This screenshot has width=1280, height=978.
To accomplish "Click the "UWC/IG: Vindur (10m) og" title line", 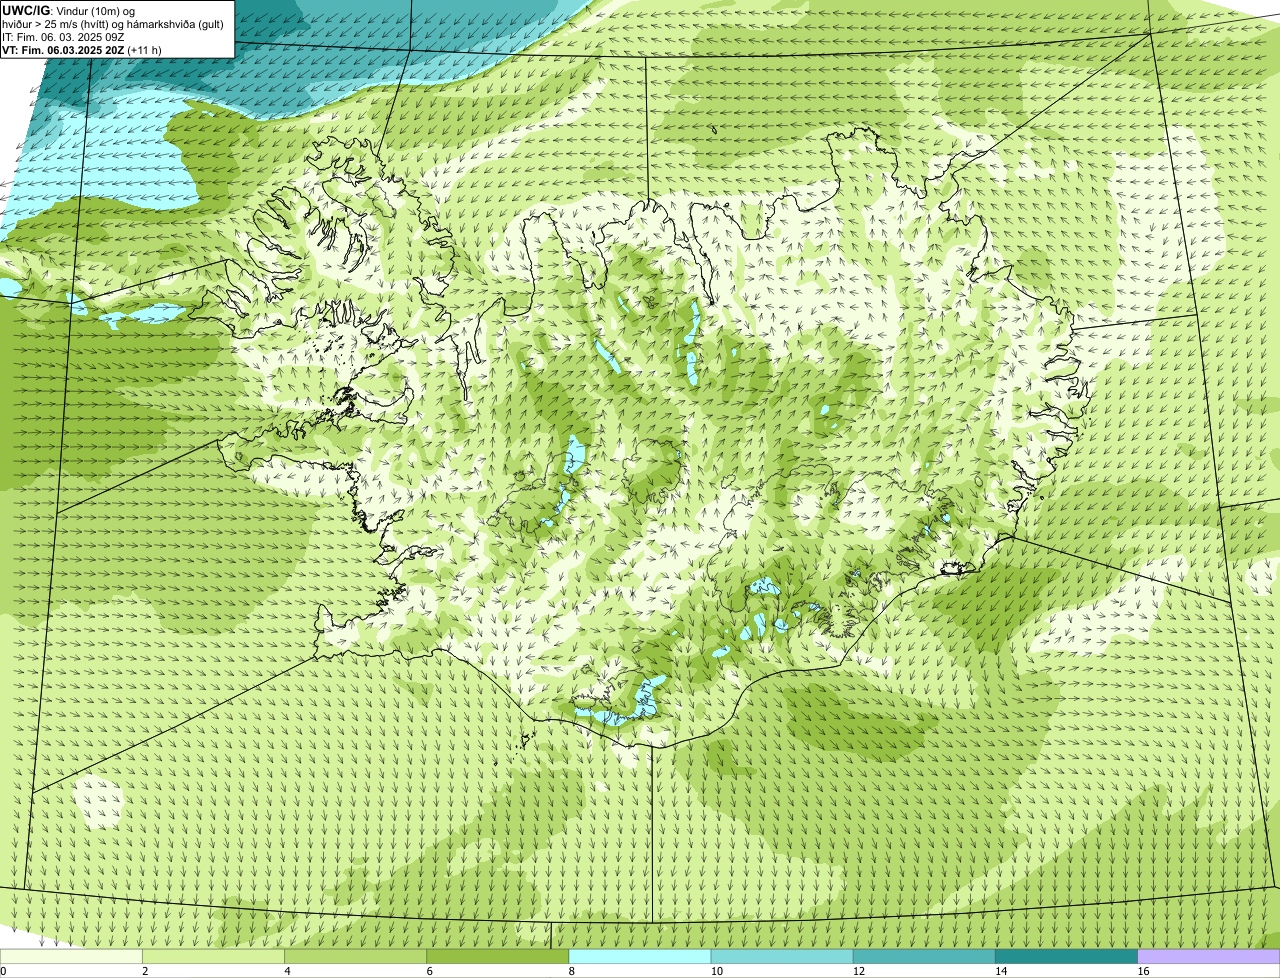I will 69,11.
